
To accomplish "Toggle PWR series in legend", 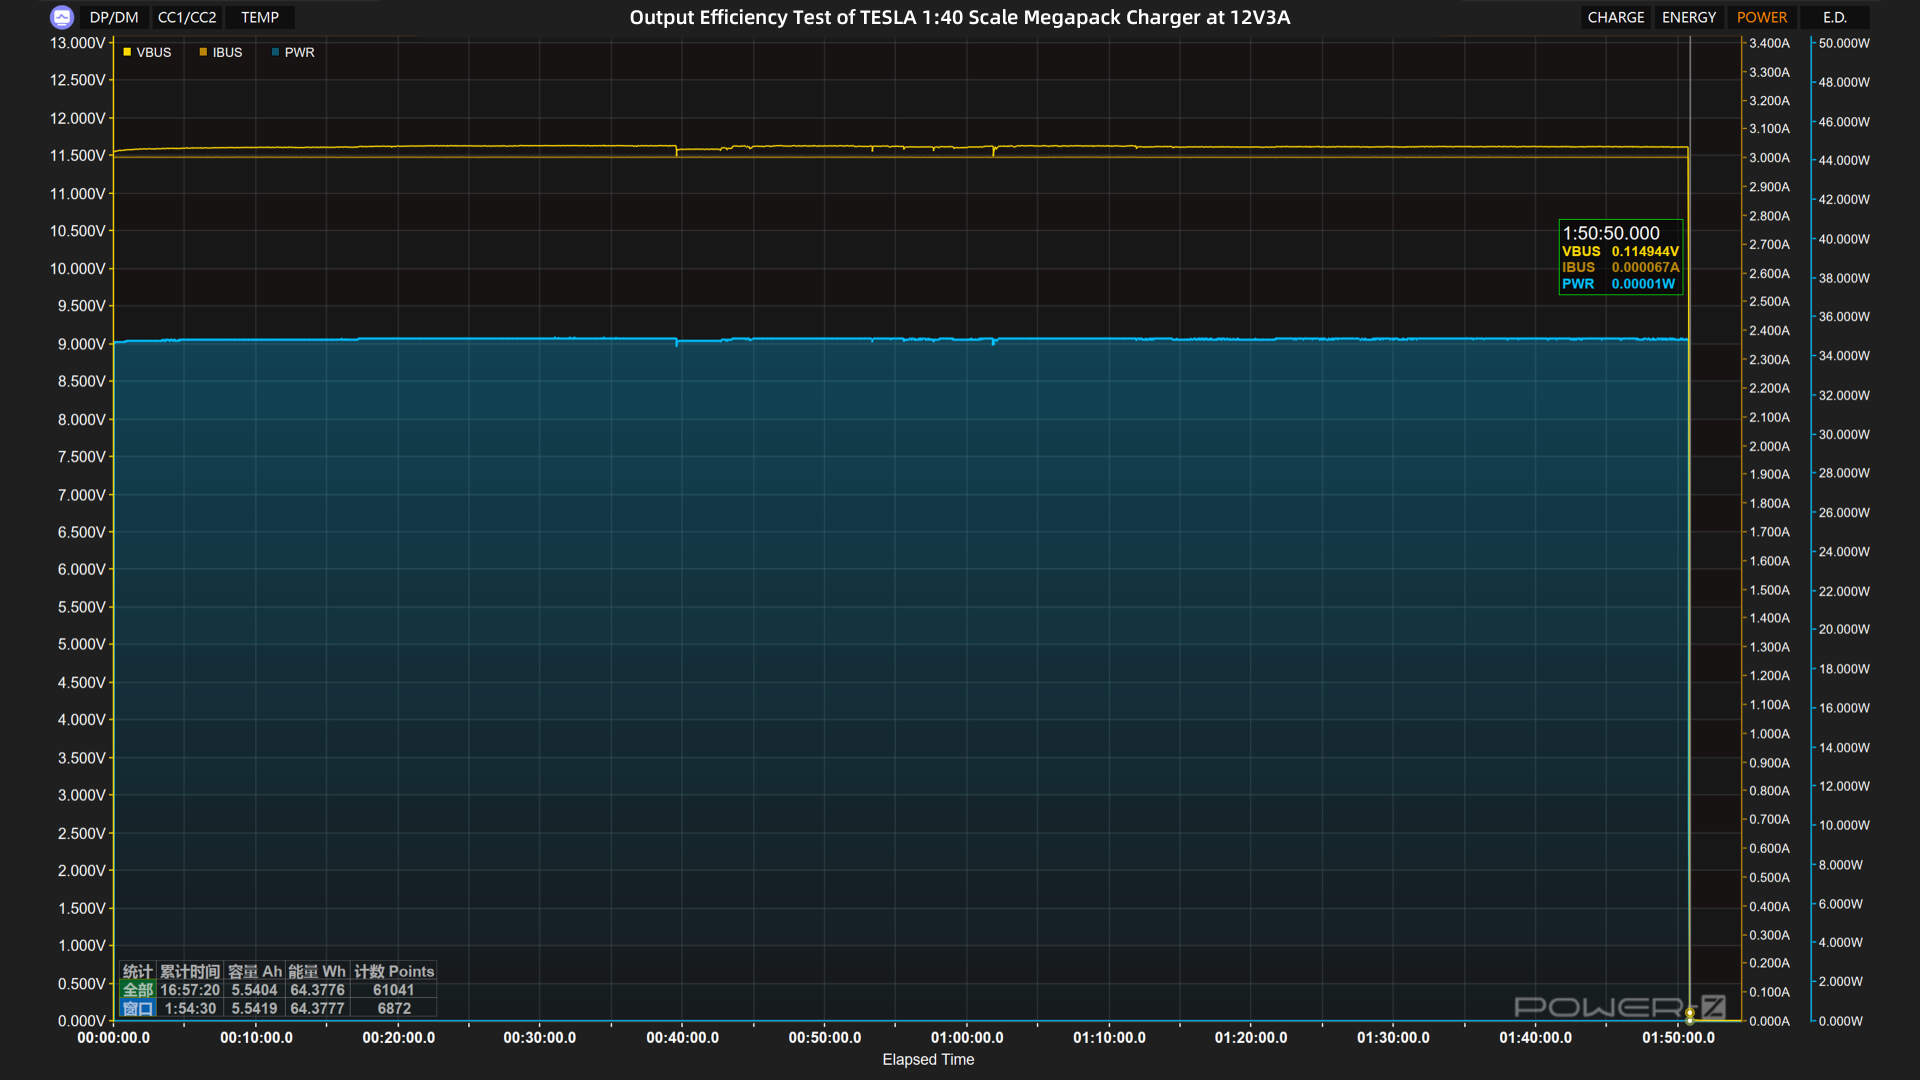I will pos(293,52).
